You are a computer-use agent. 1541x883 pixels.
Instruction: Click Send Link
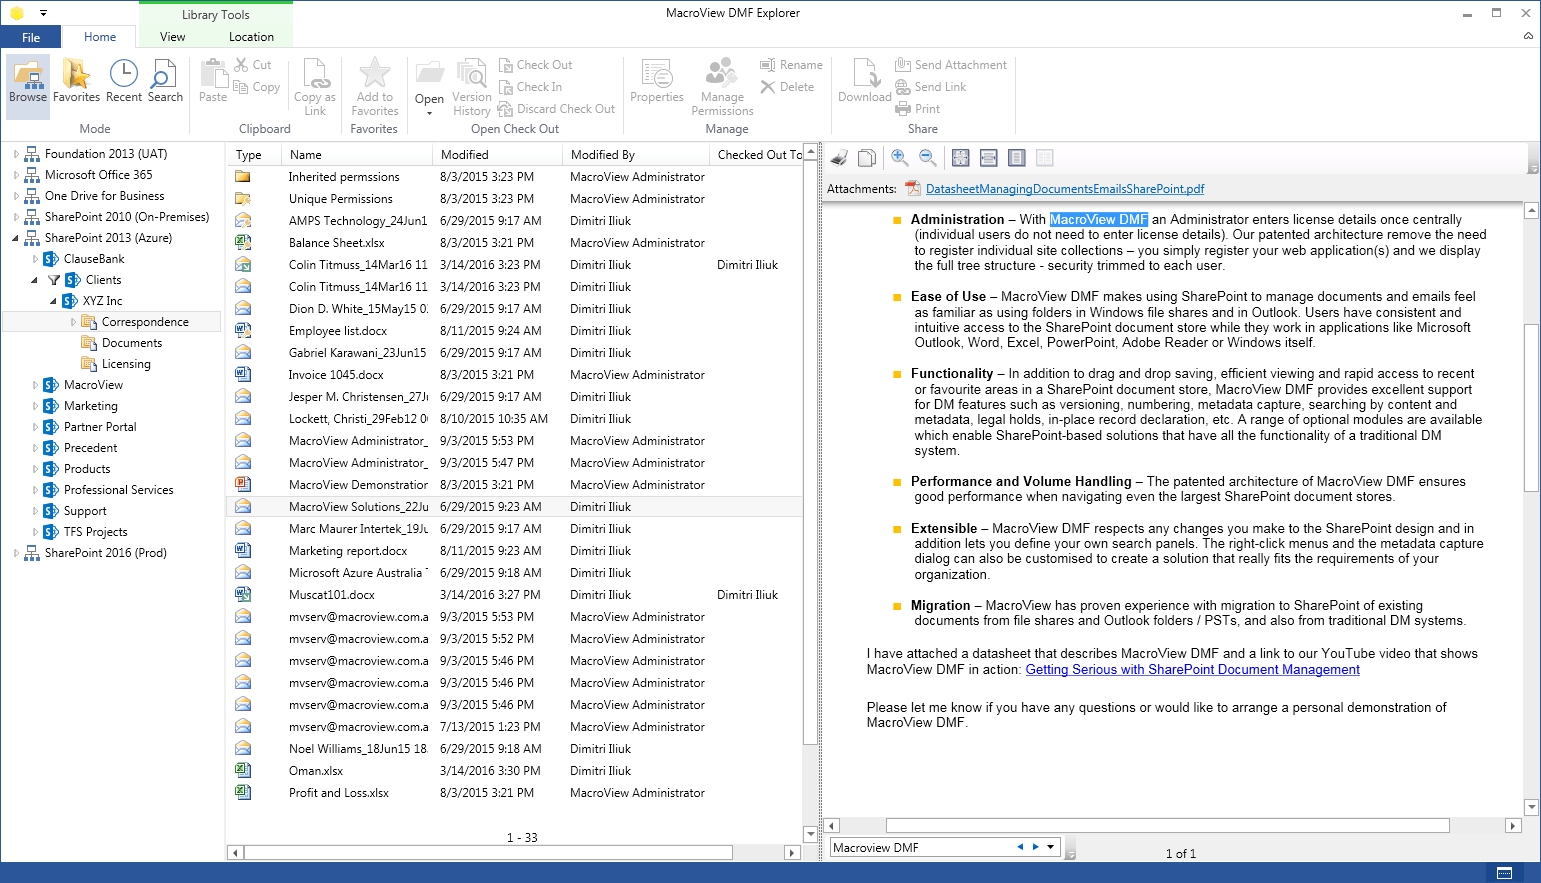coord(931,87)
